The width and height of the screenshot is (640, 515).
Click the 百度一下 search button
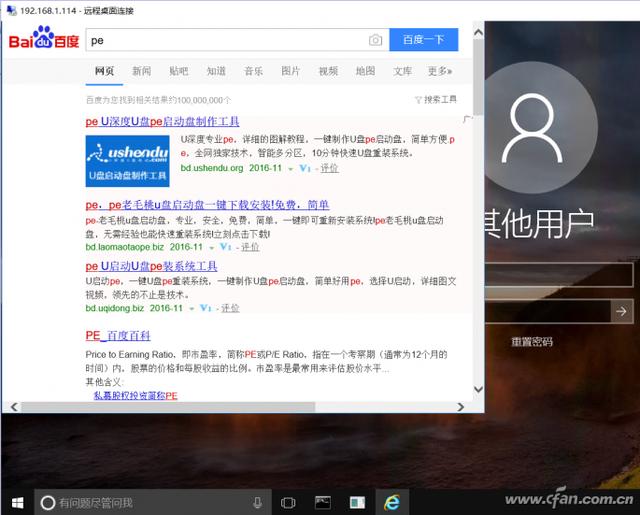pos(424,40)
